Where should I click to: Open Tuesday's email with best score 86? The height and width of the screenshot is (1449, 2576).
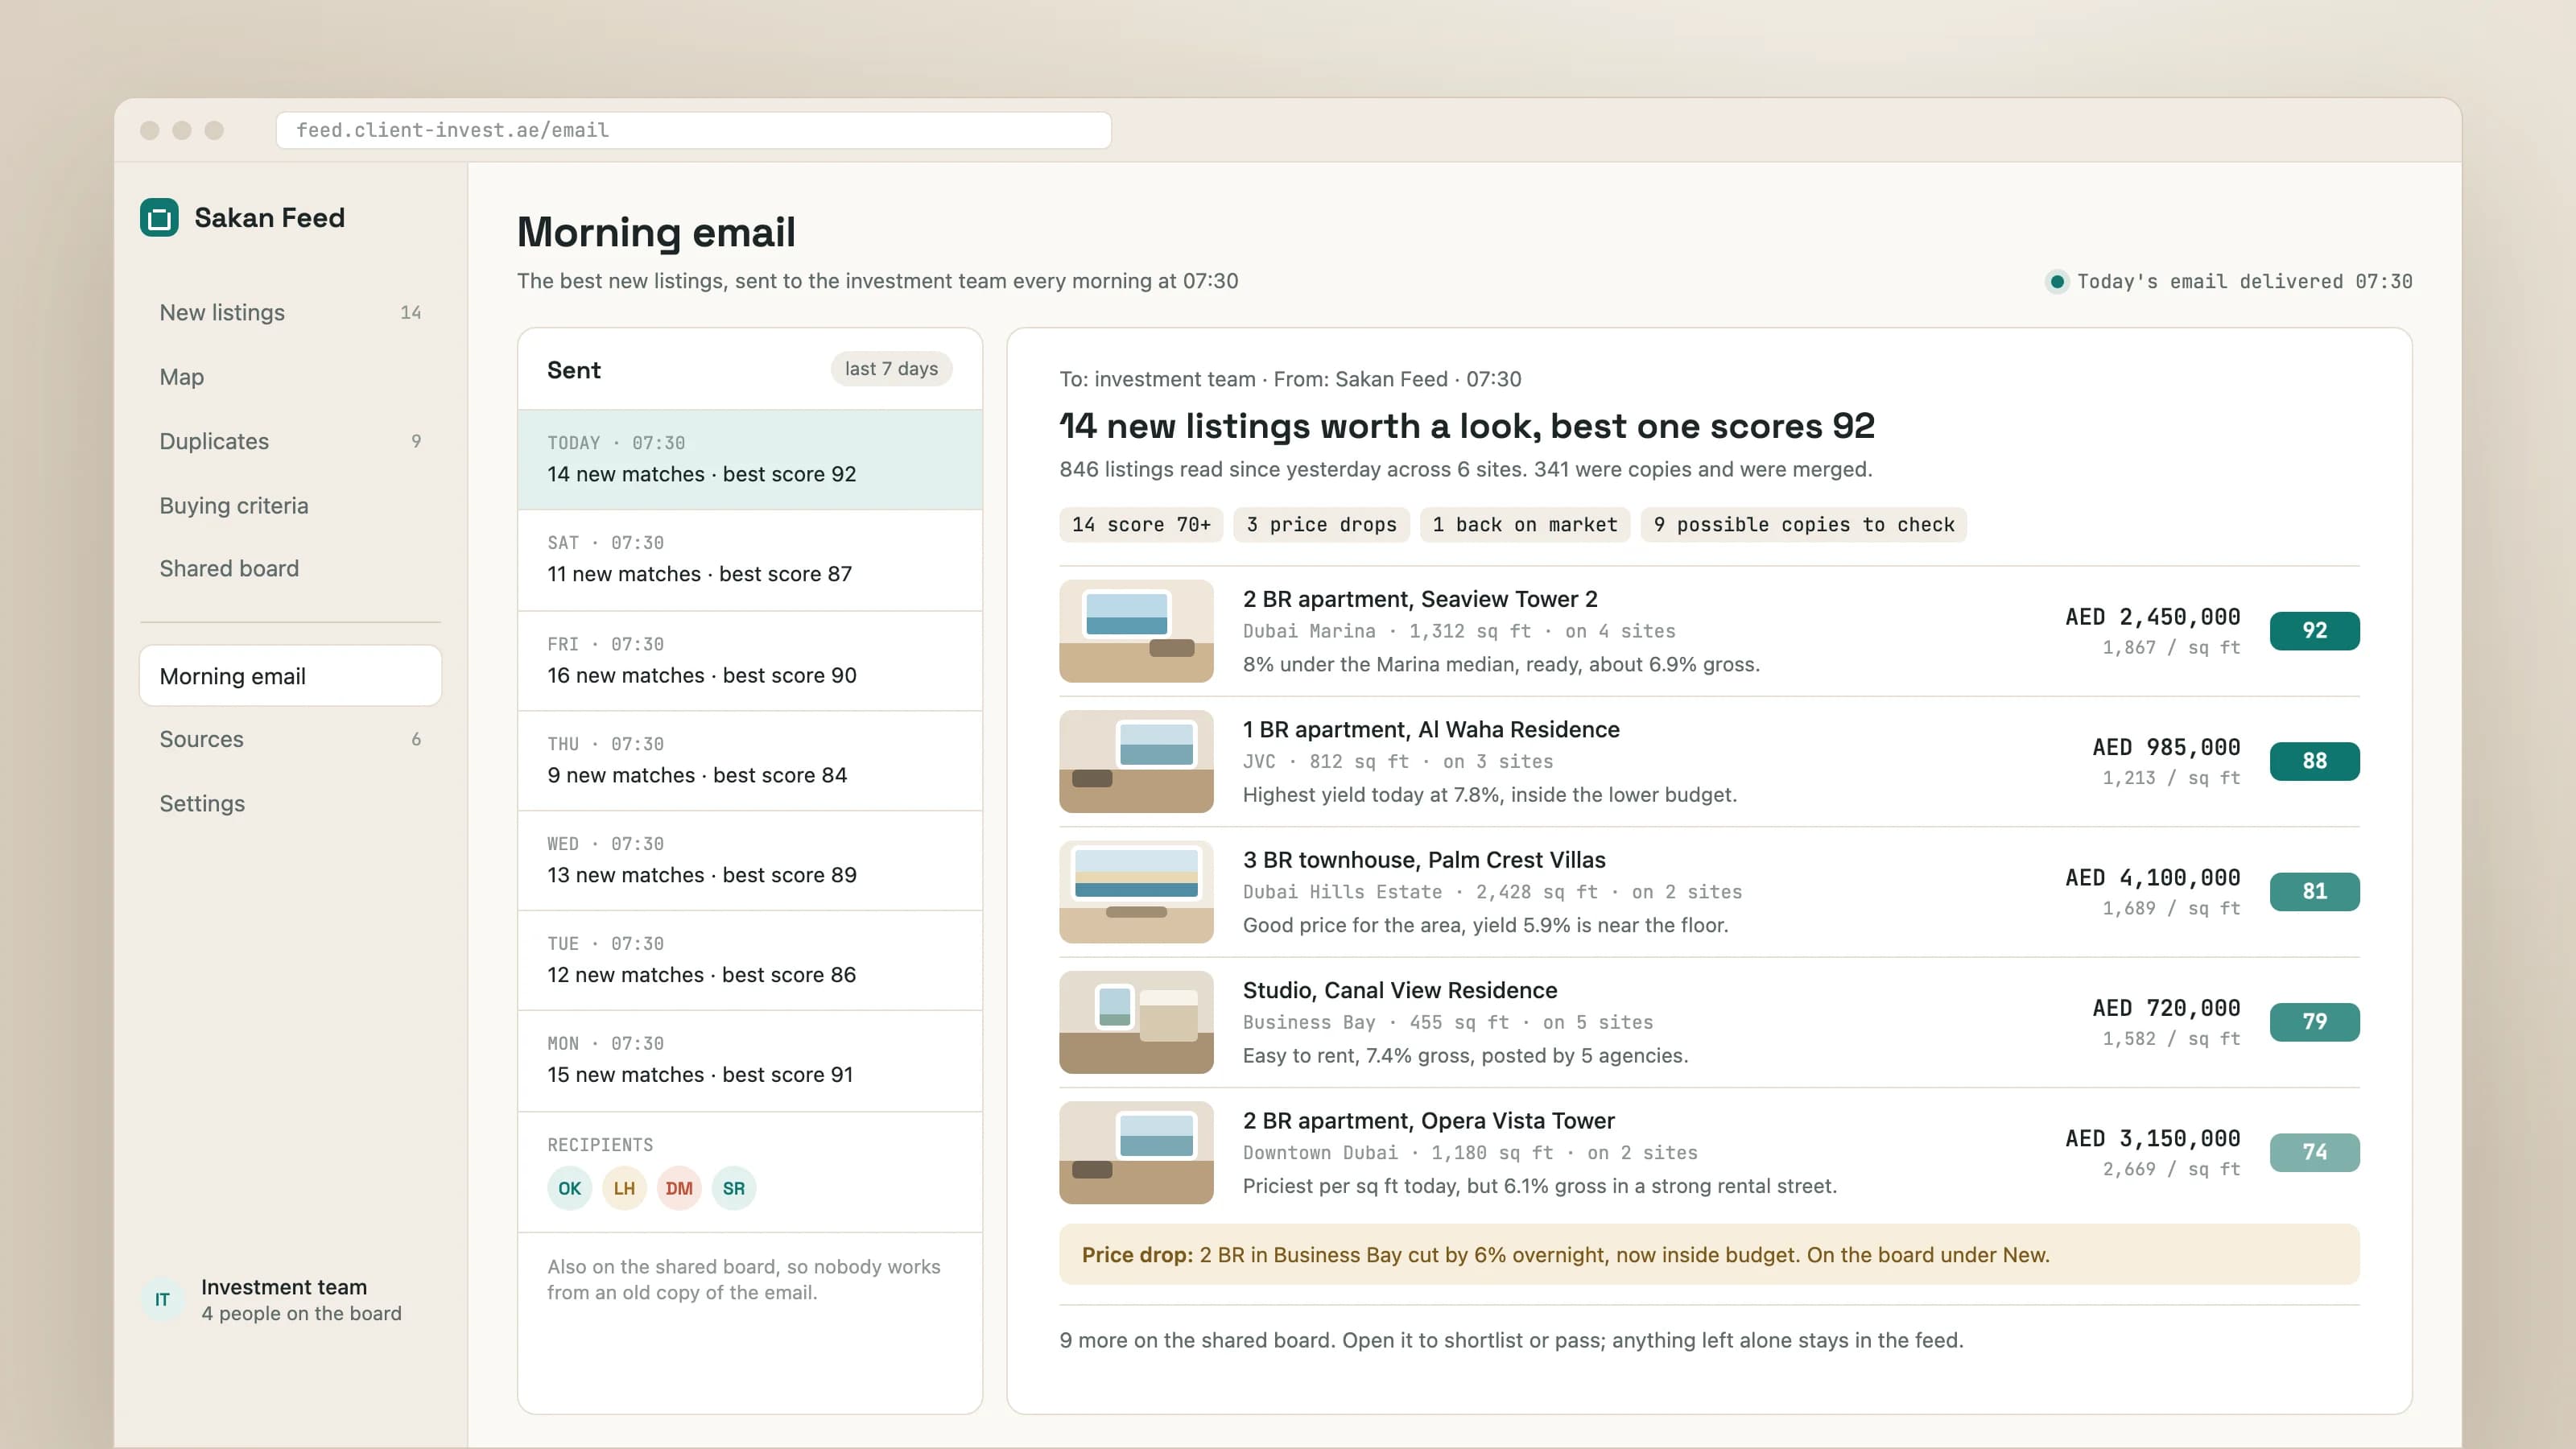[750, 961]
